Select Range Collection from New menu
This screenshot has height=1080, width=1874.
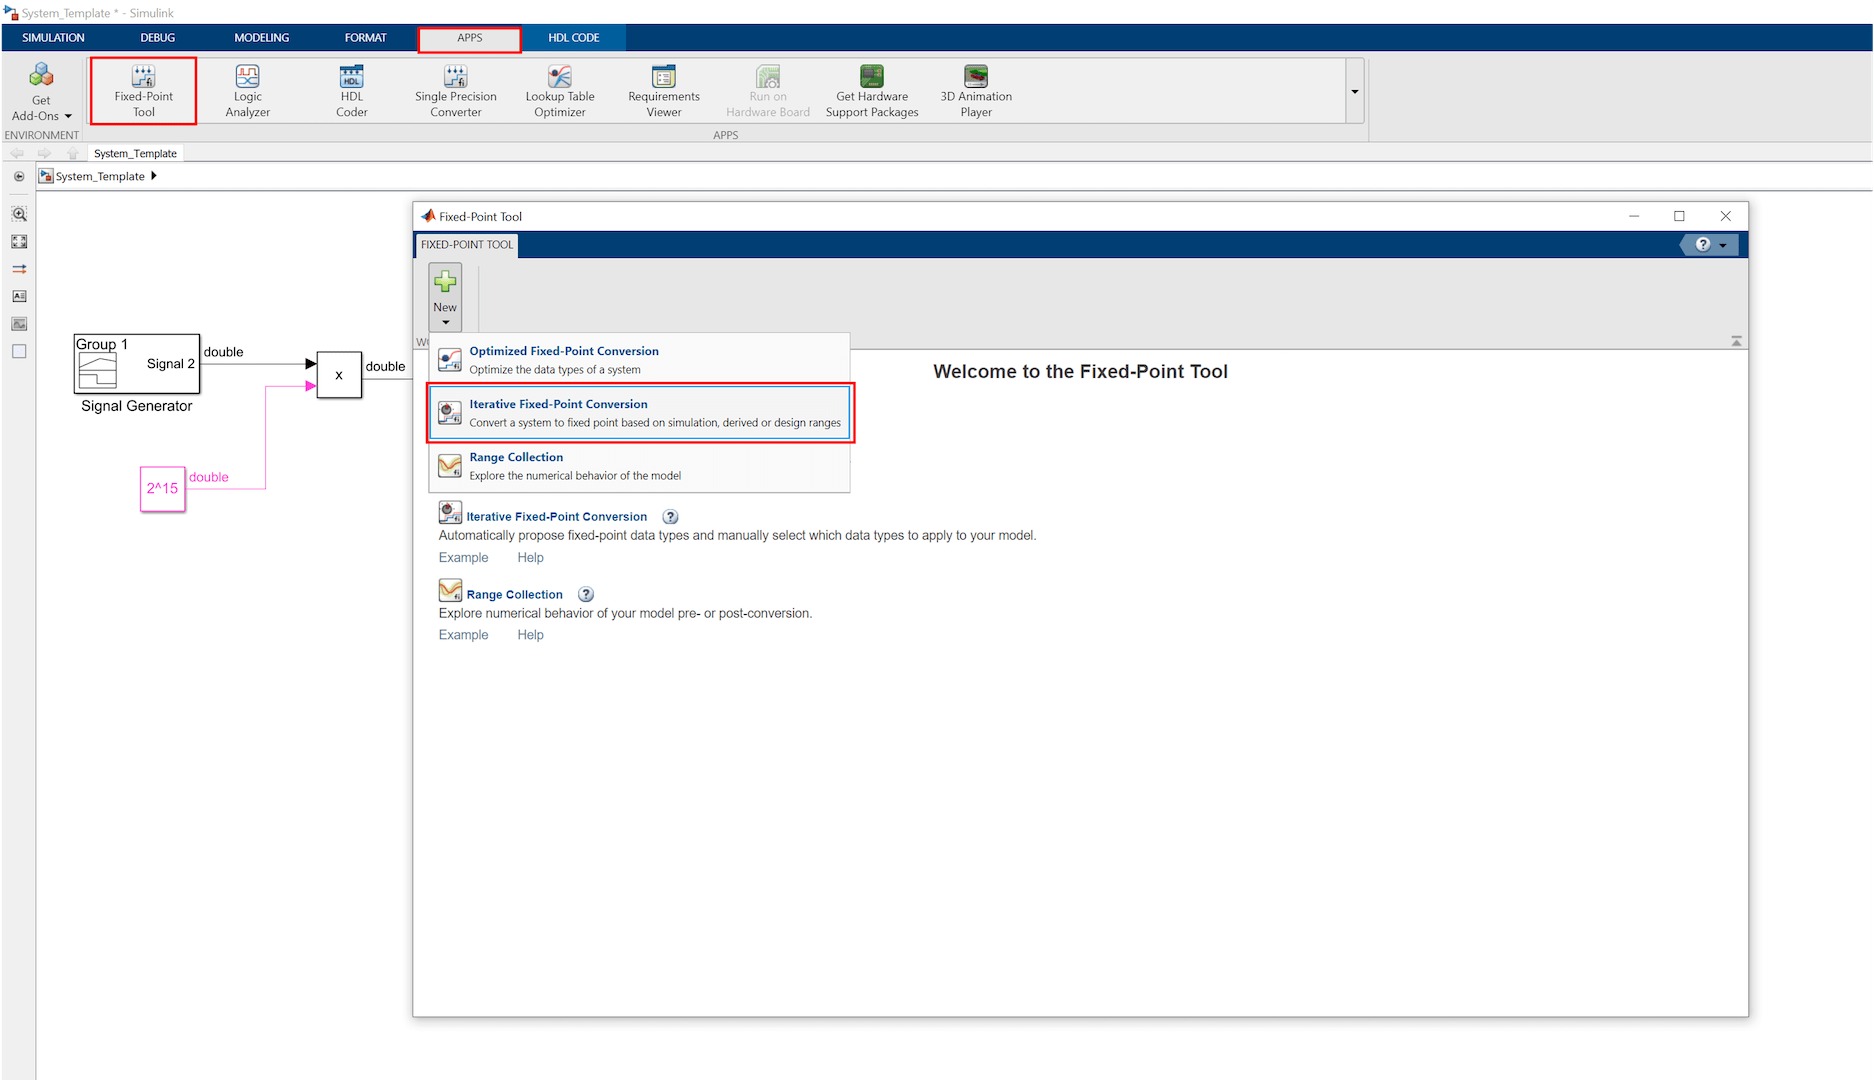coord(640,466)
